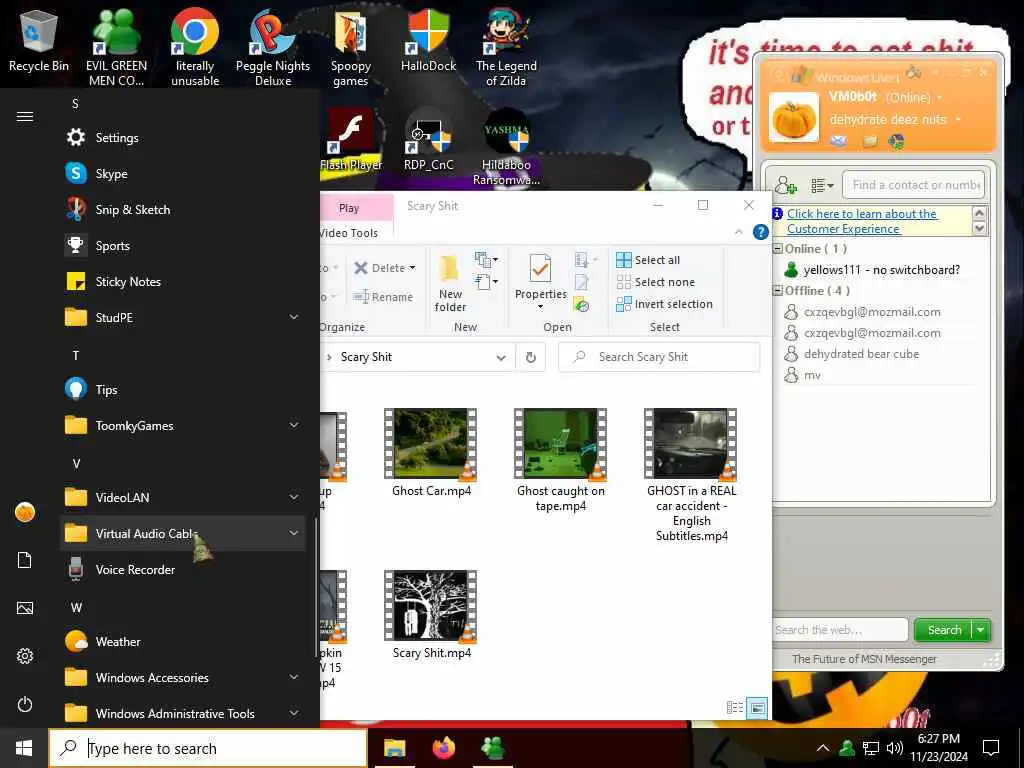The width and height of the screenshot is (1024, 768).
Task: Open Firefox from the taskbar
Action: point(443,748)
